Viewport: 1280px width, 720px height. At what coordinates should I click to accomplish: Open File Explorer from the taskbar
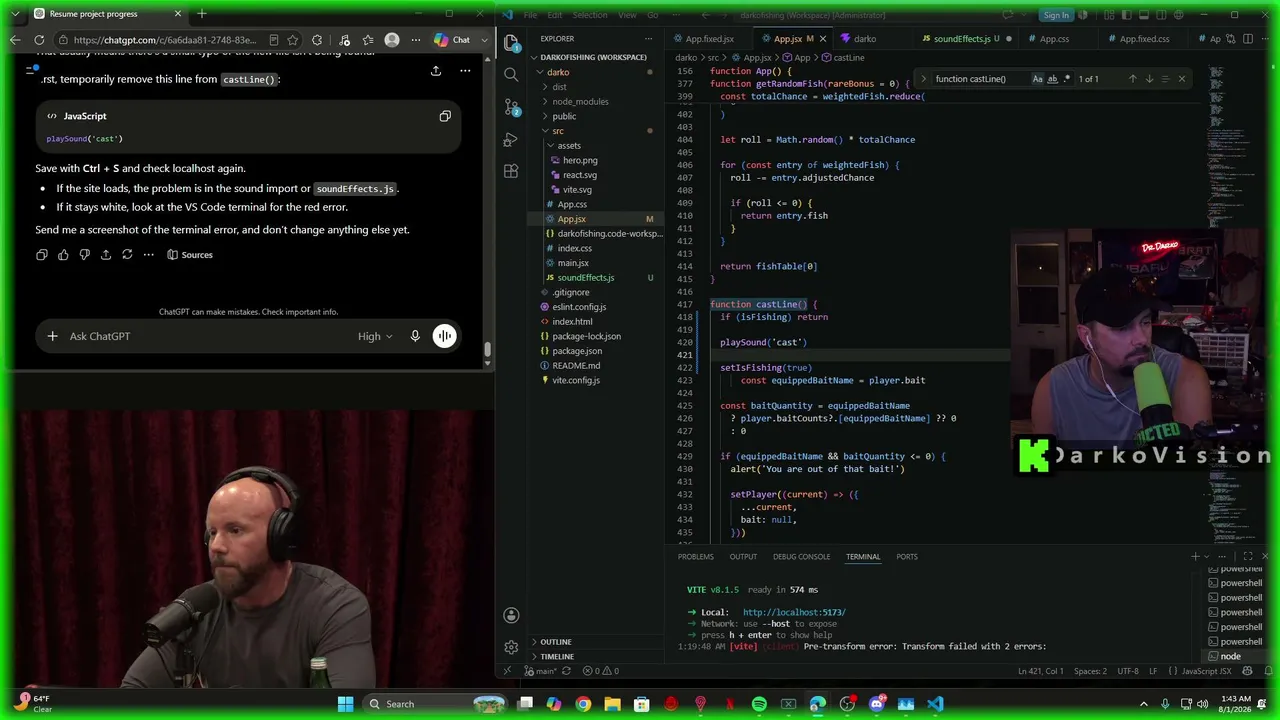[613, 704]
